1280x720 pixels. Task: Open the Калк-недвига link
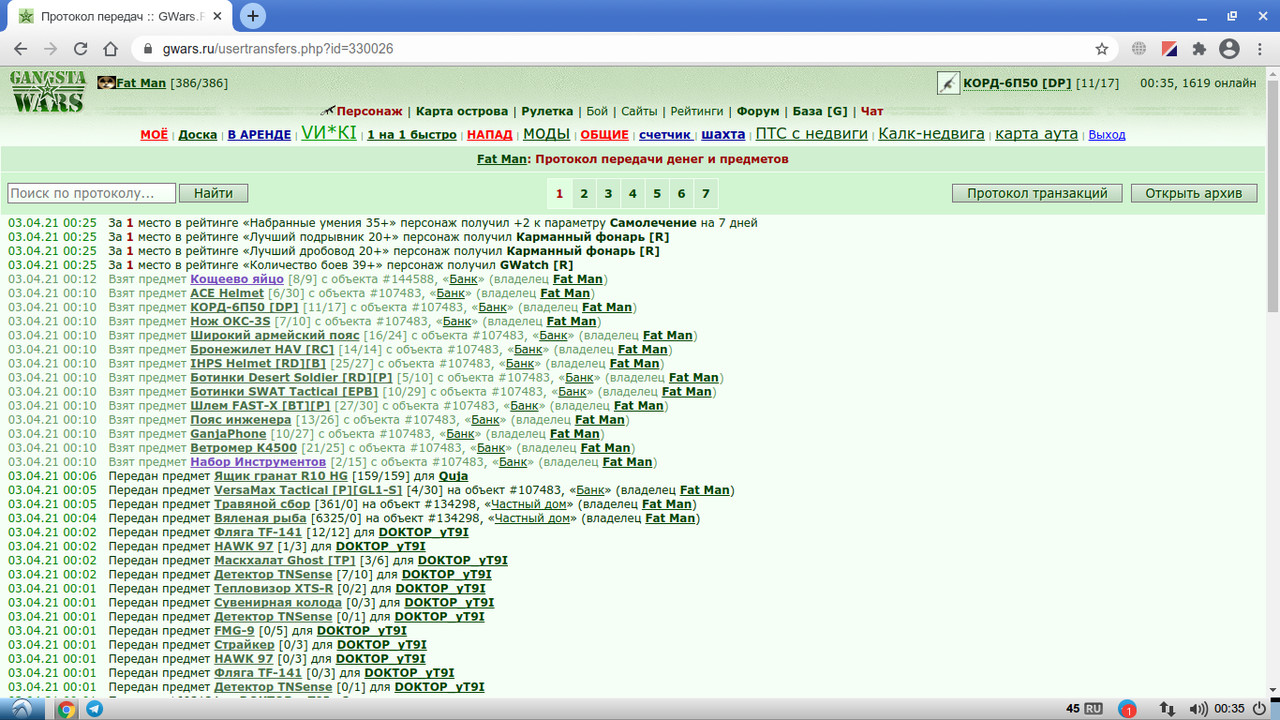pyautogui.click(x=931, y=134)
